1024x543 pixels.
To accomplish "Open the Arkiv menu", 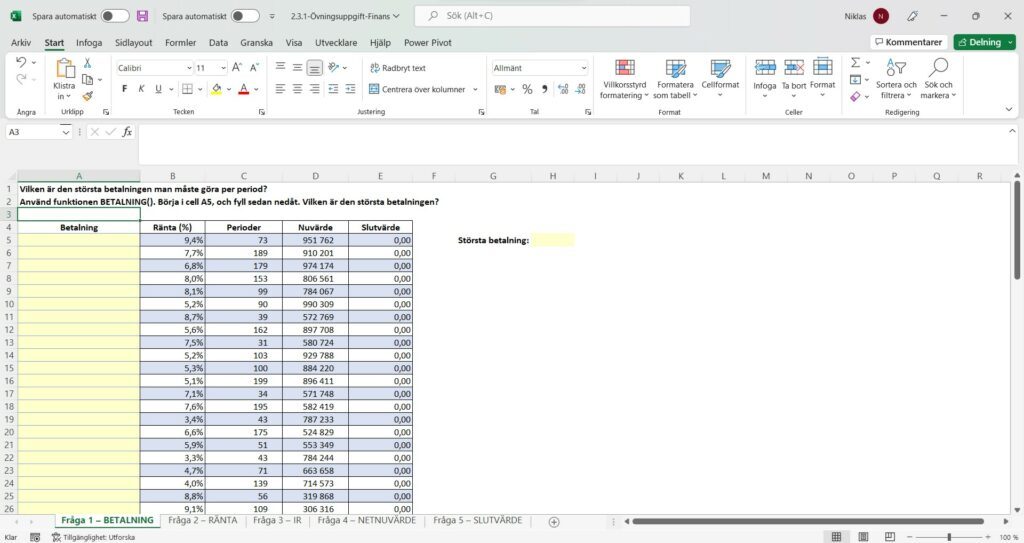I will click(x=21, y=42).
